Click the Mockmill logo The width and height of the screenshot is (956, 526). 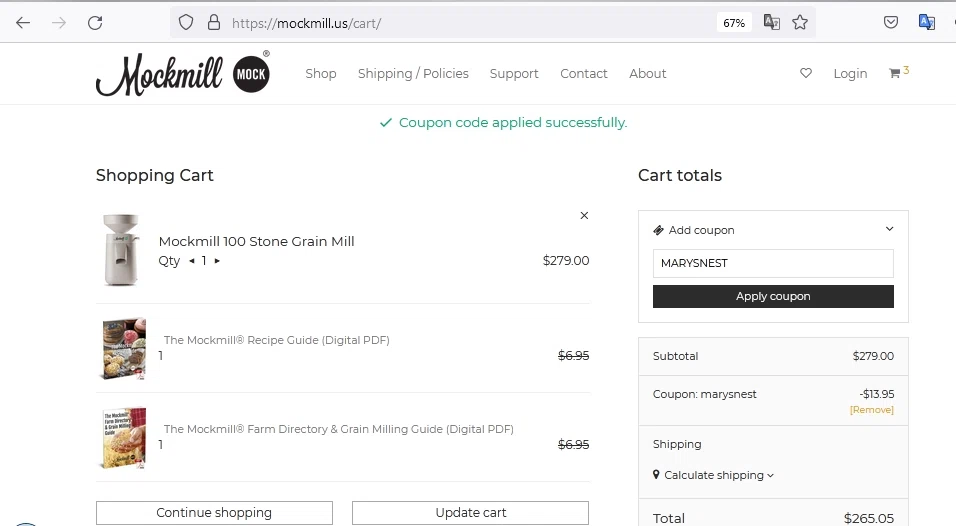[183, 74]
